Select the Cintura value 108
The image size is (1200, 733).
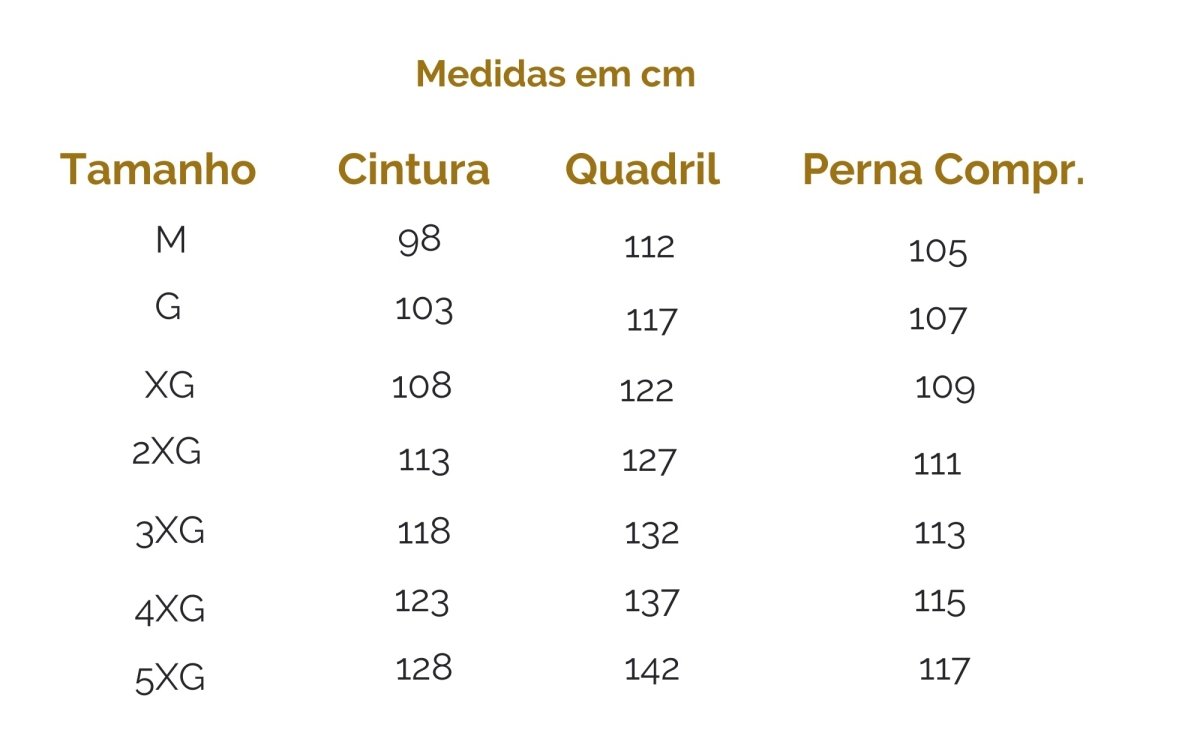tap(422, 385)
